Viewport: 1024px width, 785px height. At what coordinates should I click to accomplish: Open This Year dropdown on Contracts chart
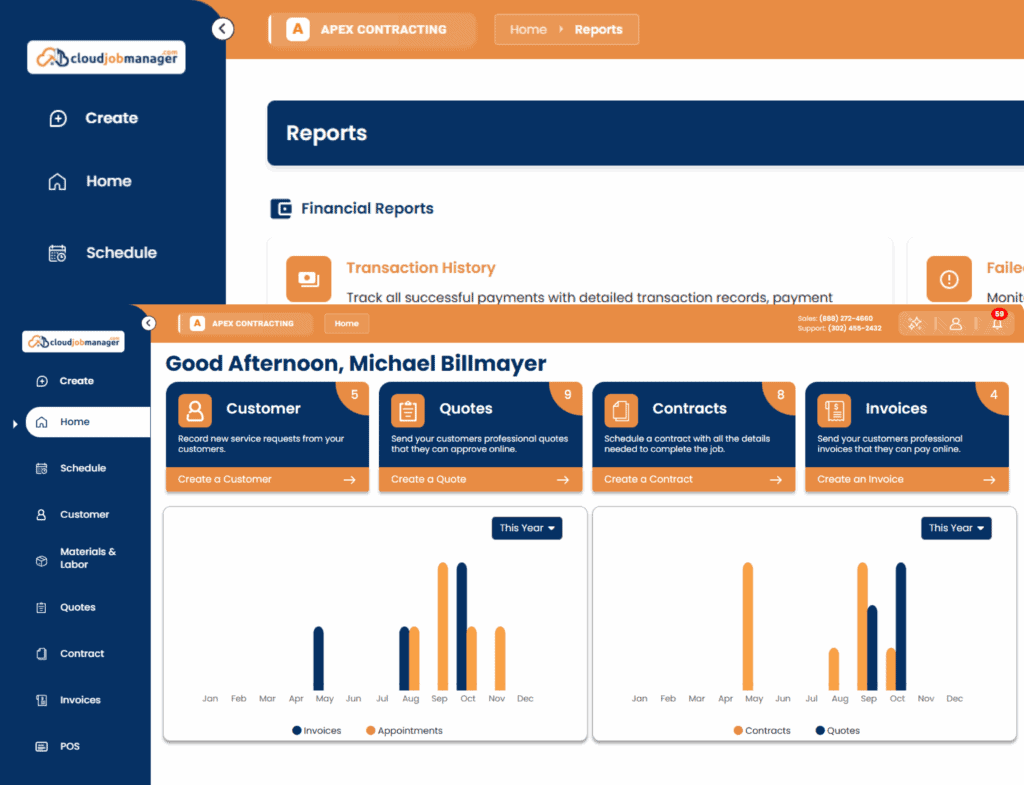(955, 528)
